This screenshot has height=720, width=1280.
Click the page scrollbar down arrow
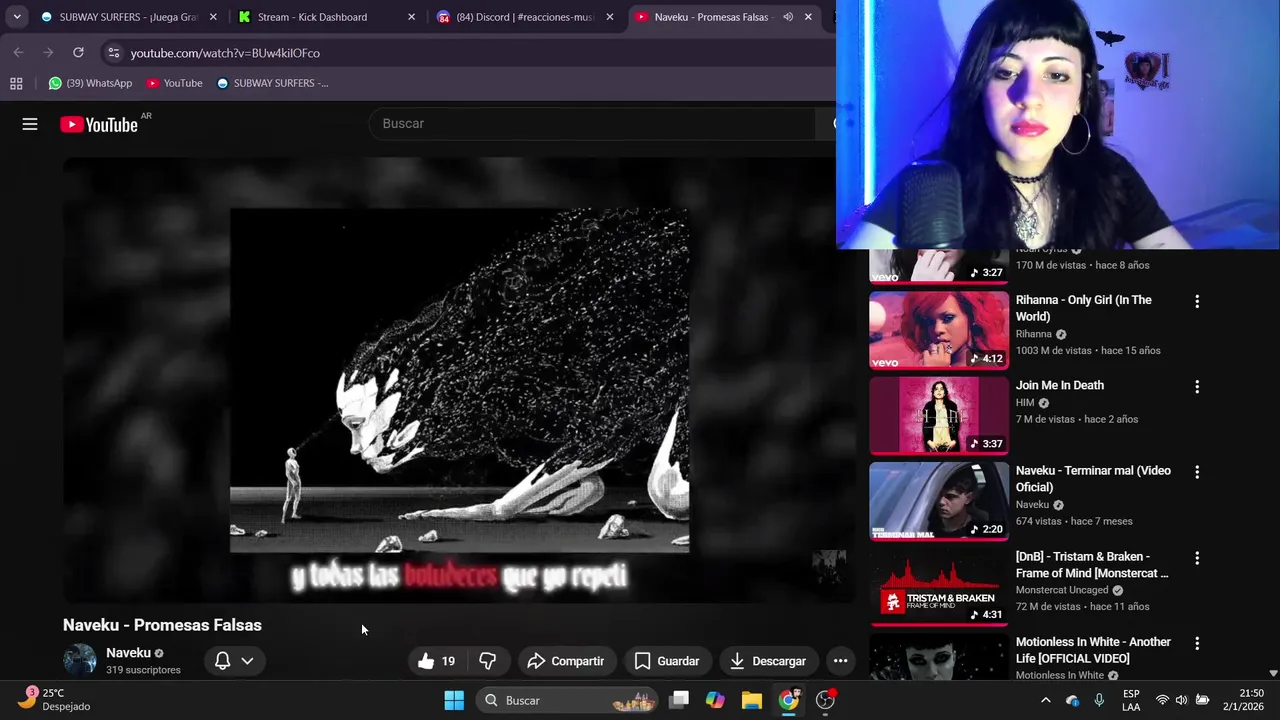coord(1273,674)
